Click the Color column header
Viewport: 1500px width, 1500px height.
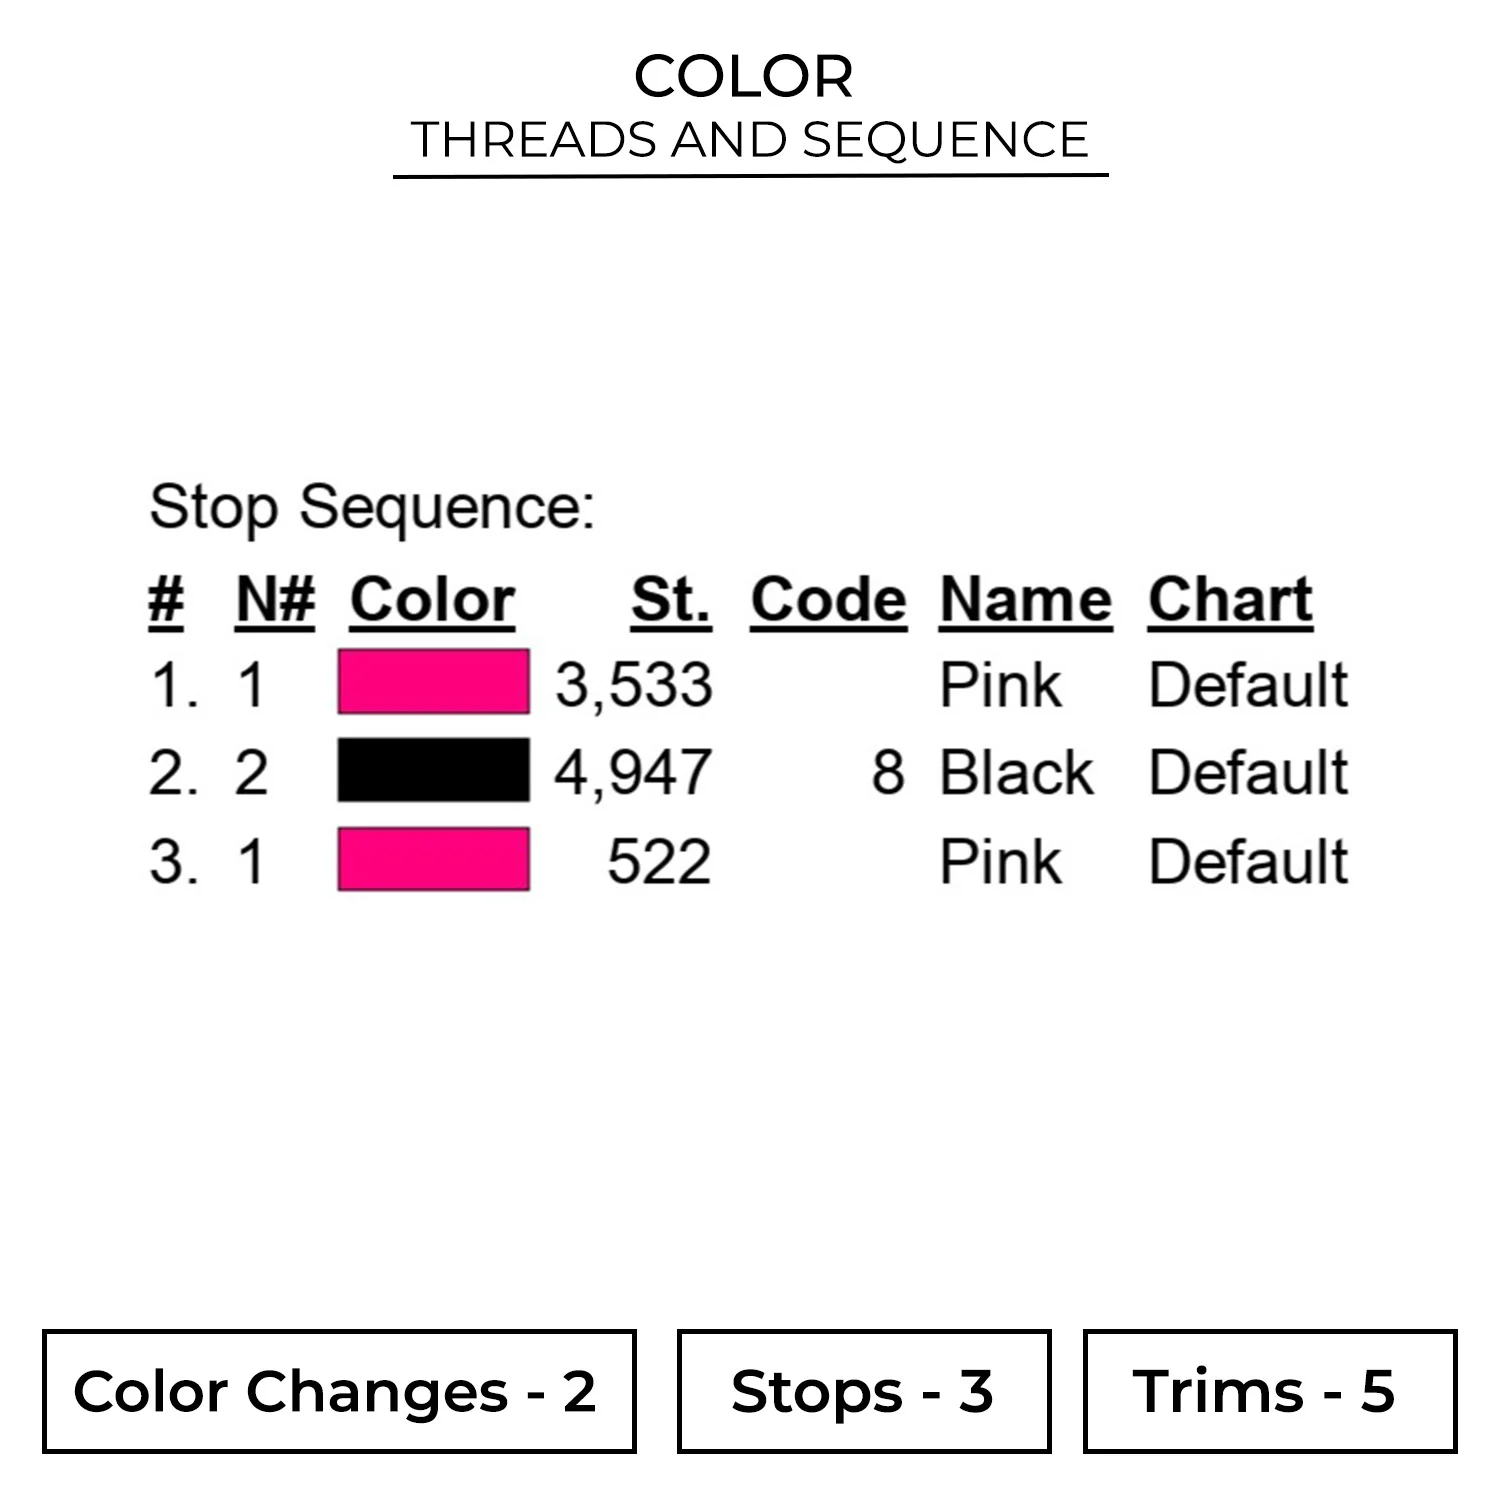pos(432,600)
